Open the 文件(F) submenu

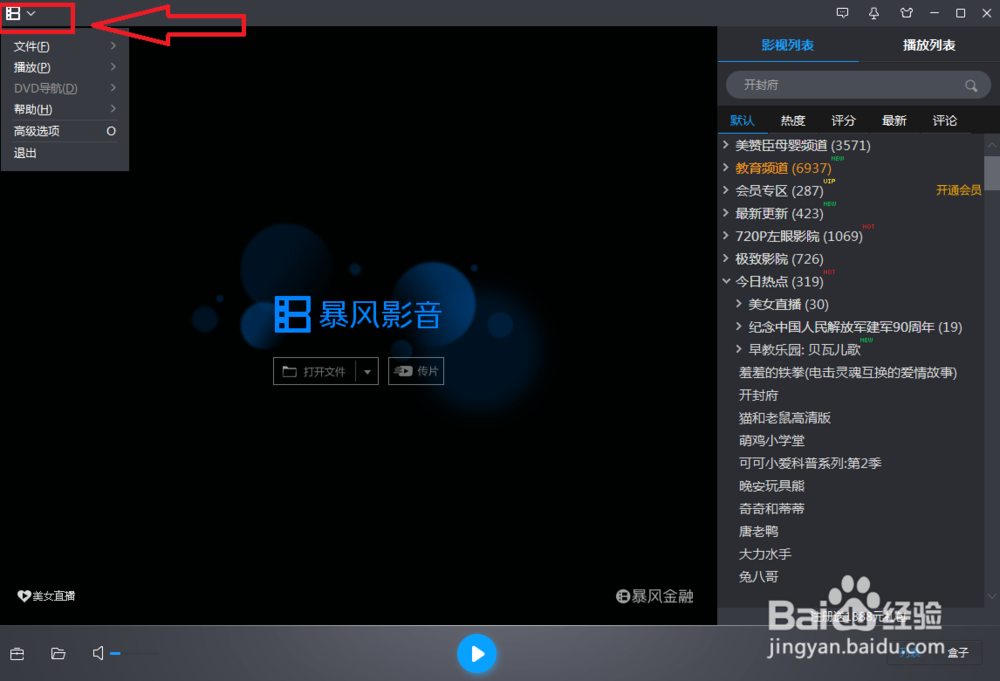(x=65, y=46)
